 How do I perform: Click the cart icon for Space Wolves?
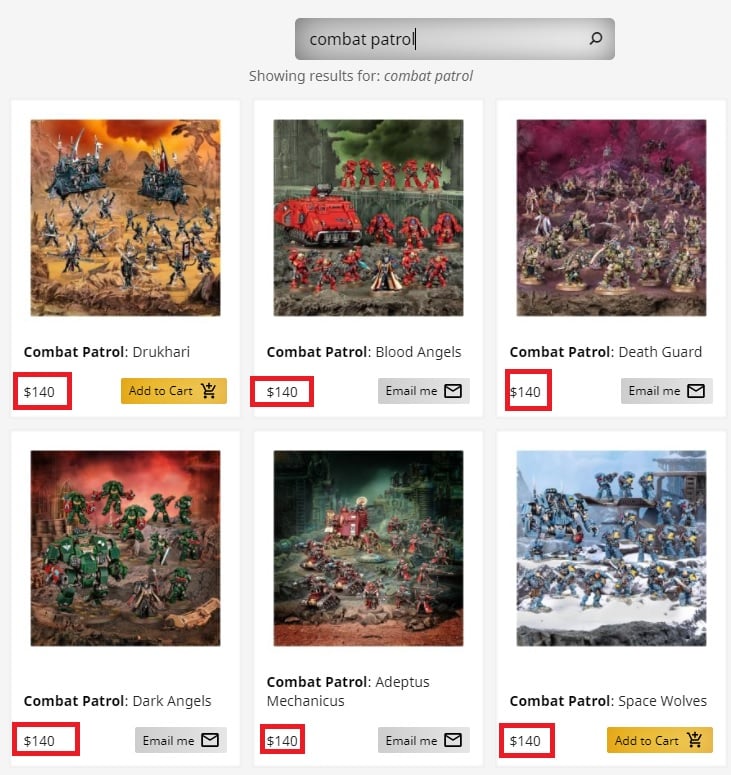coord(694,740)
